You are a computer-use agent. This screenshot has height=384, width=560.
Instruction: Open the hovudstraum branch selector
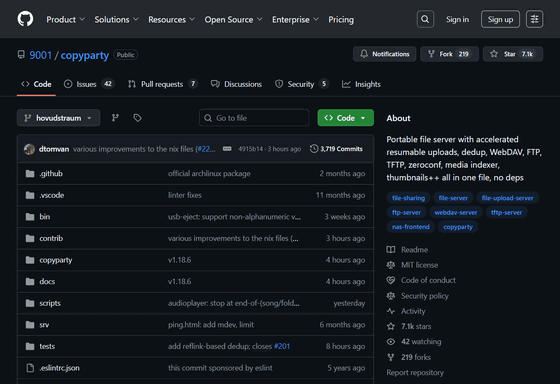click(x=59, y=118)
